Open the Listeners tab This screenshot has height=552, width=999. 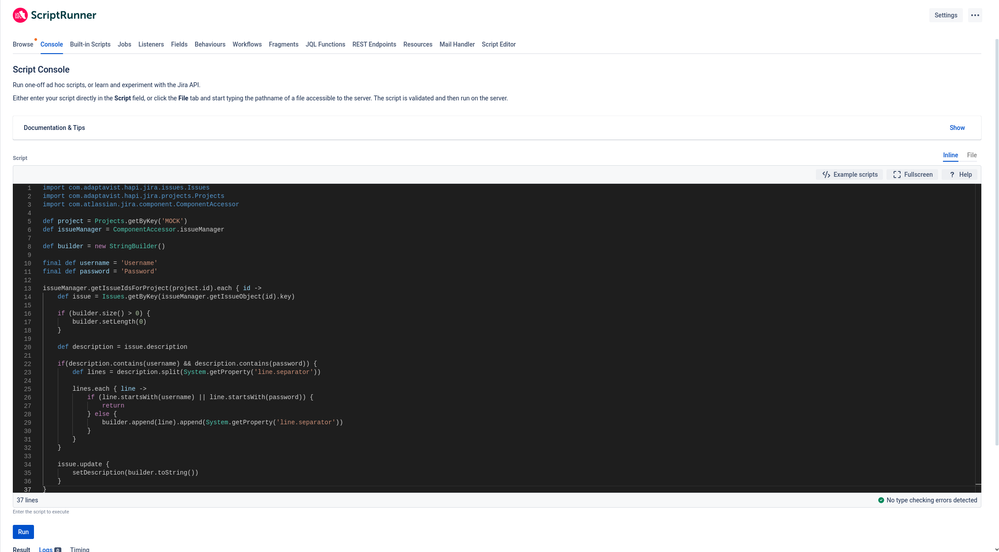pos(151,45)
